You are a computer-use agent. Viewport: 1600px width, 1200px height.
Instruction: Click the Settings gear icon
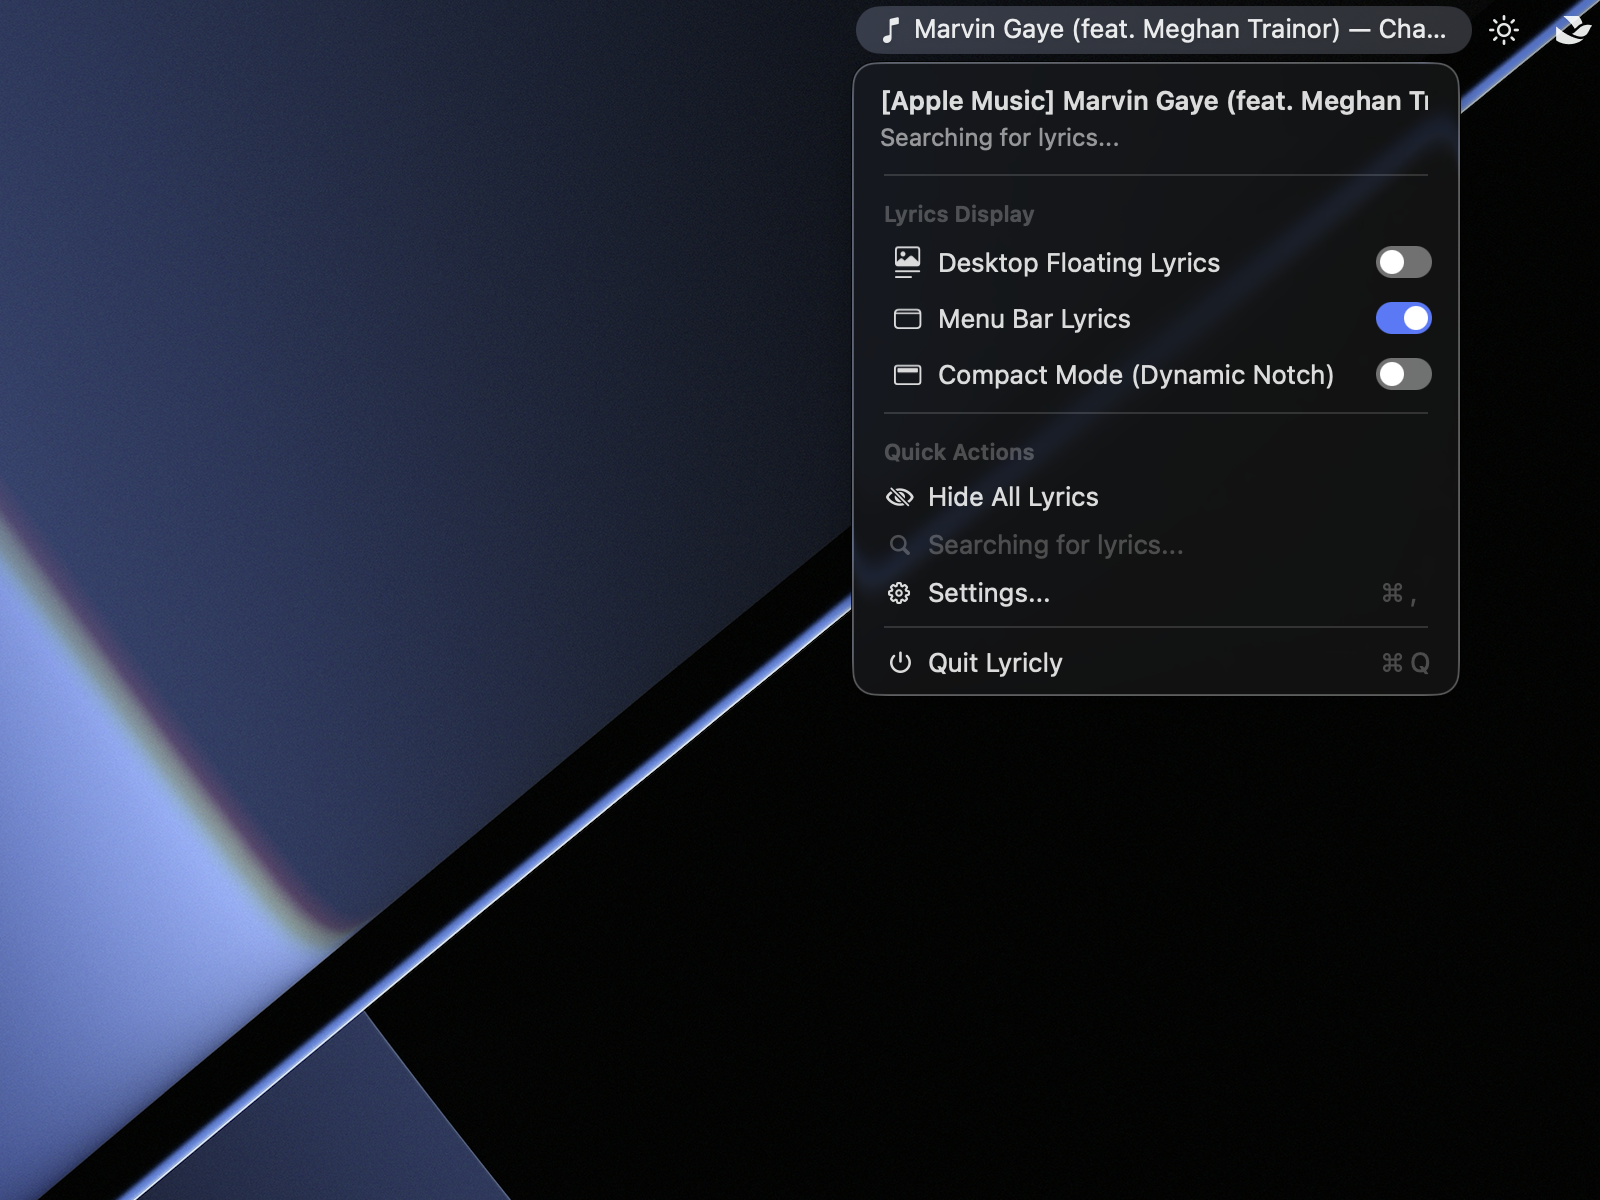click(x=899, y=593)
